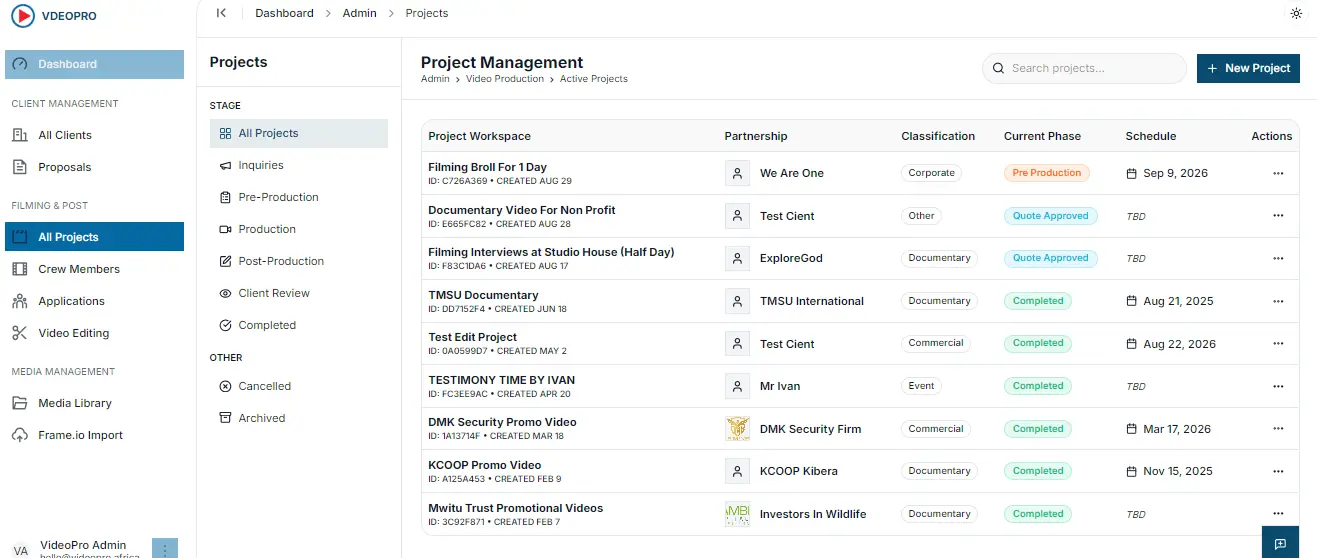The image size is (1317, 558).
Task: Open Filming Broll For 1 Day project
Action: pyautogui.click(x=487, y=167)
